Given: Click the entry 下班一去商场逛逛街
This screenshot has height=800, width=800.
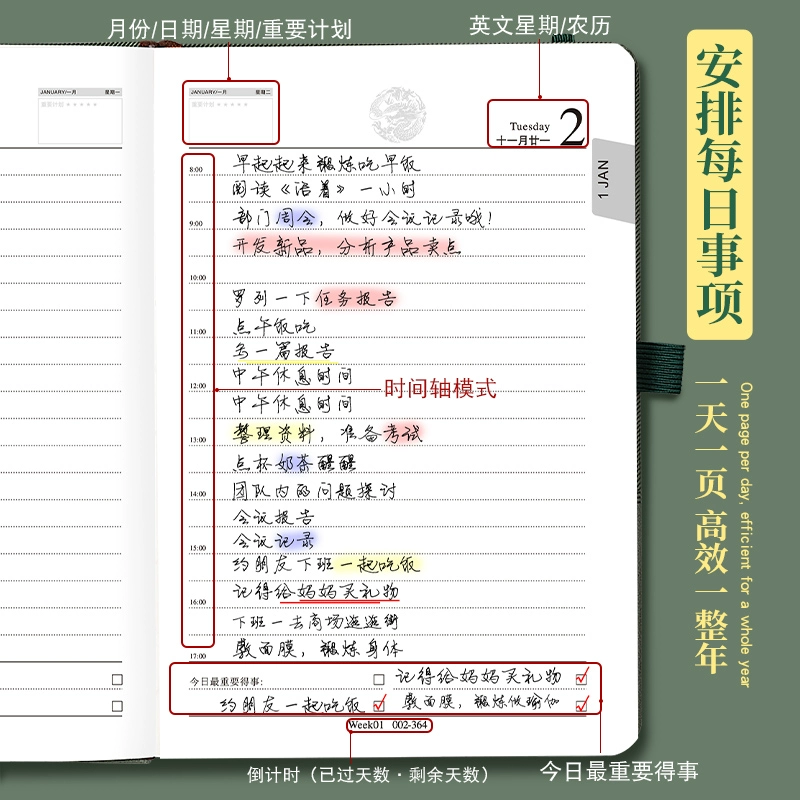Looking at the screenshot, I should (x=315, y=621).
